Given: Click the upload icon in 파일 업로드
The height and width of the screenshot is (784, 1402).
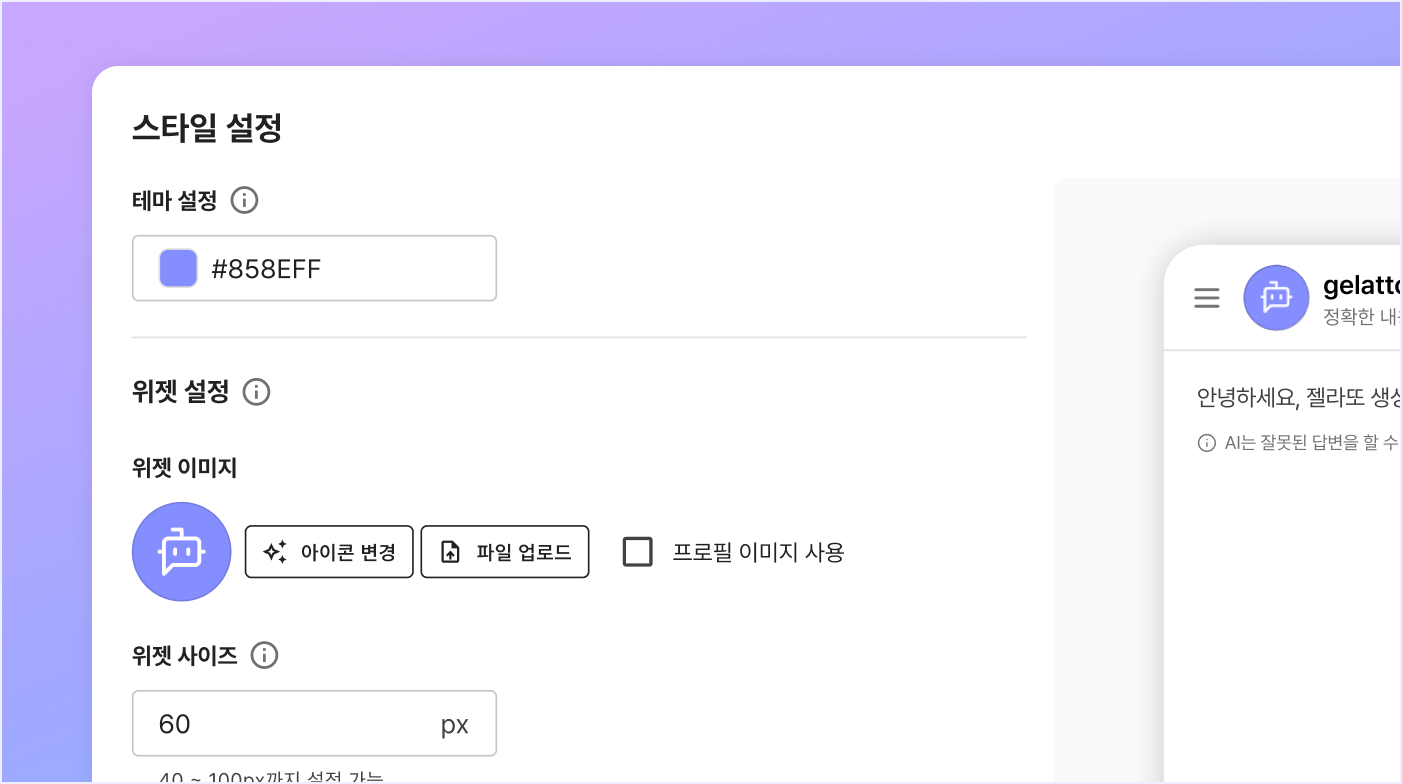Looking at the screenshot, I should click(x=451, y=552).
